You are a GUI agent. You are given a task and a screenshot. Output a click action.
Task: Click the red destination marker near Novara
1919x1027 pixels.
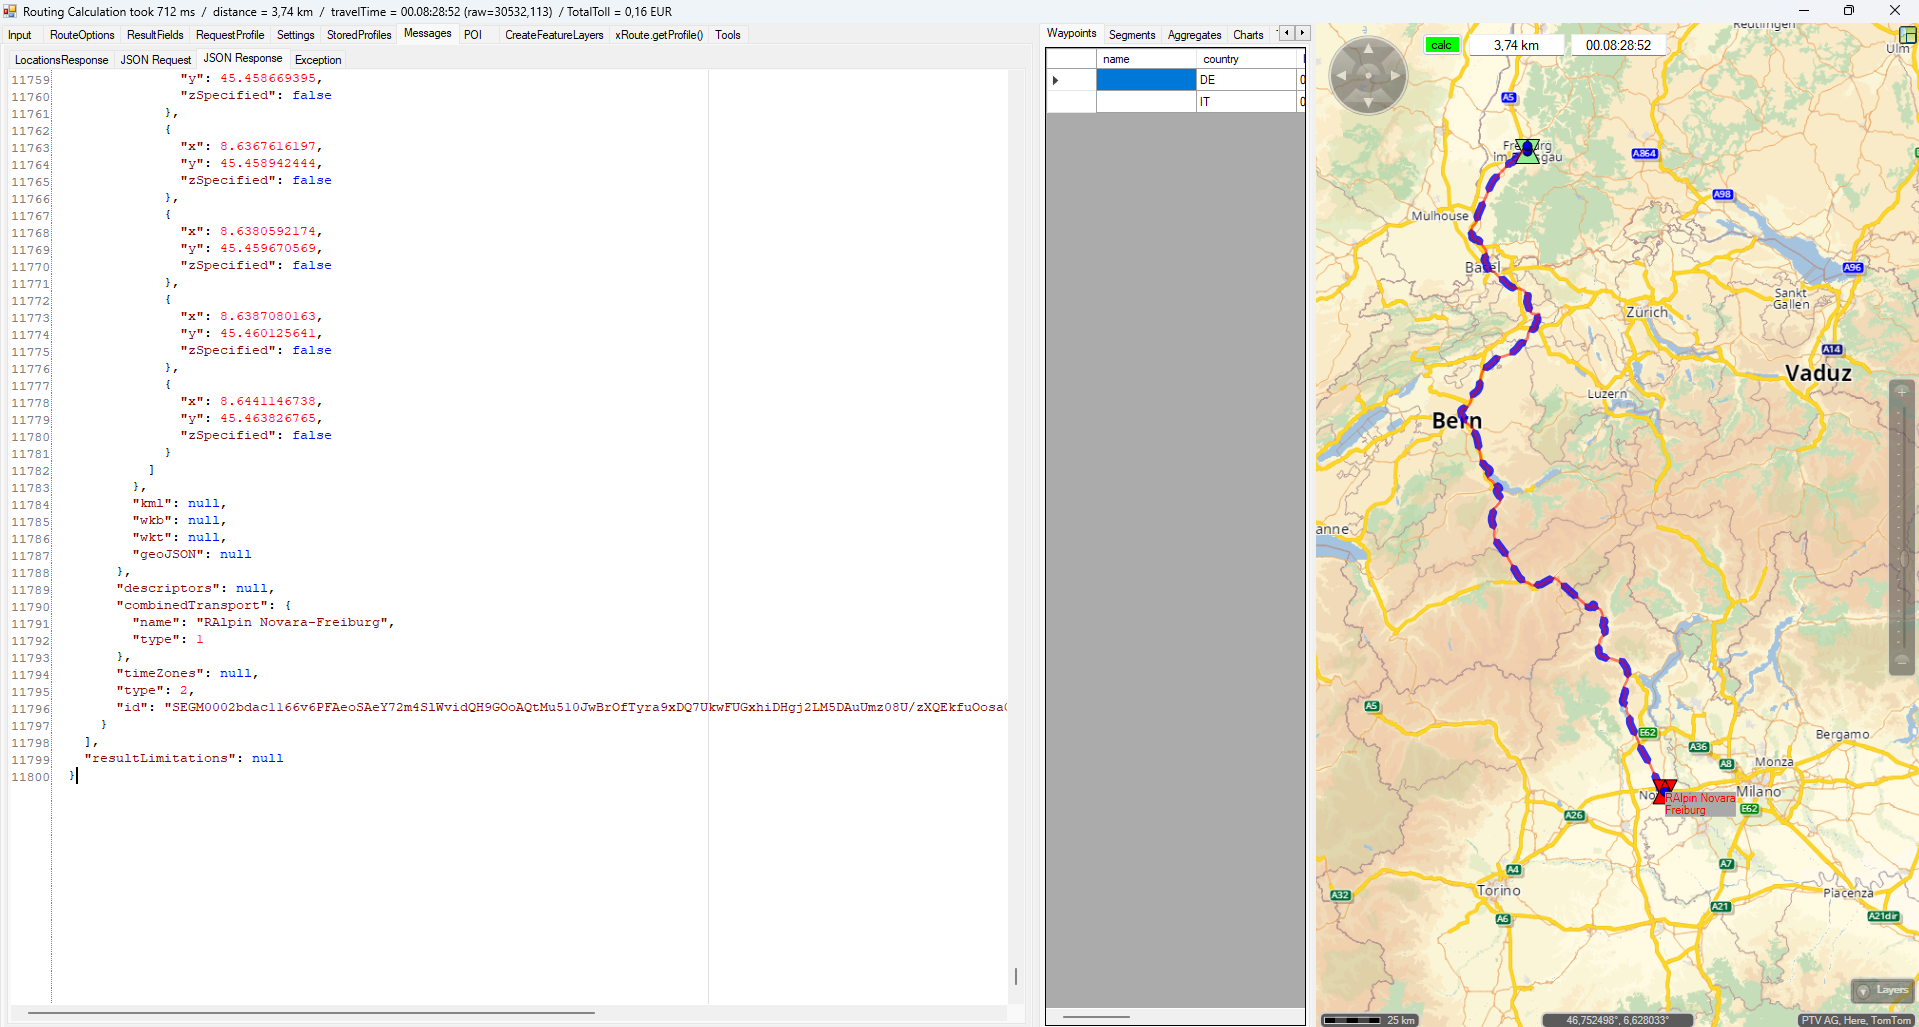pyautogui.click(x=1663, y=791)
